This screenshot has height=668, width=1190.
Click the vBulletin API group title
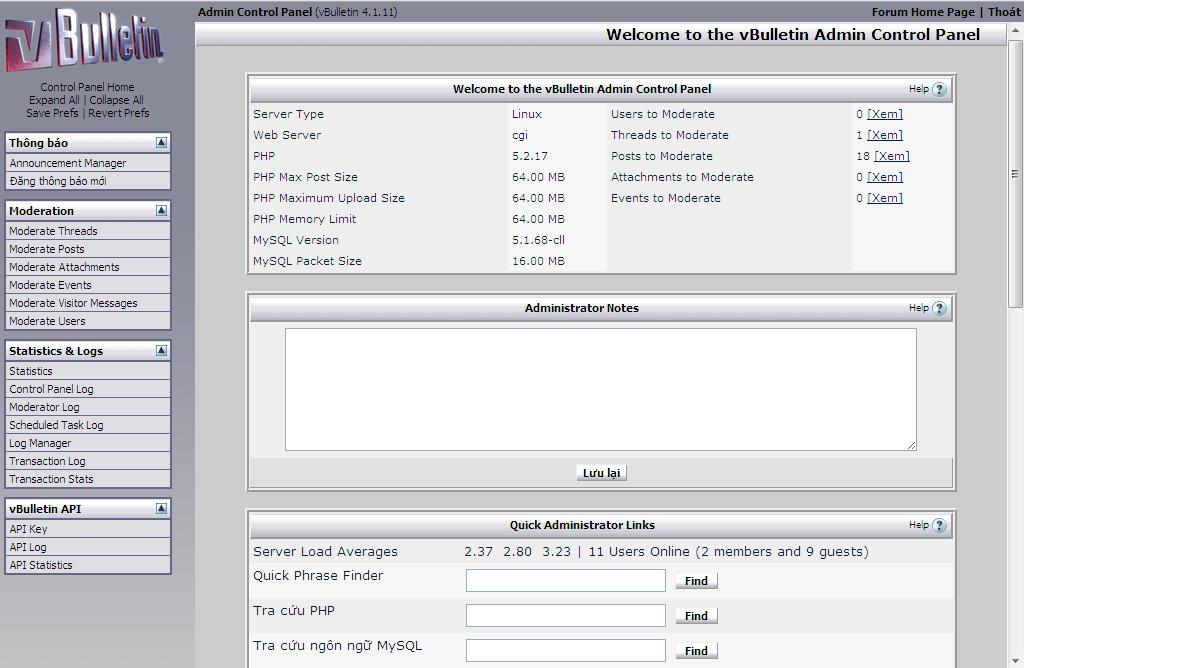[x=45, y=509]
